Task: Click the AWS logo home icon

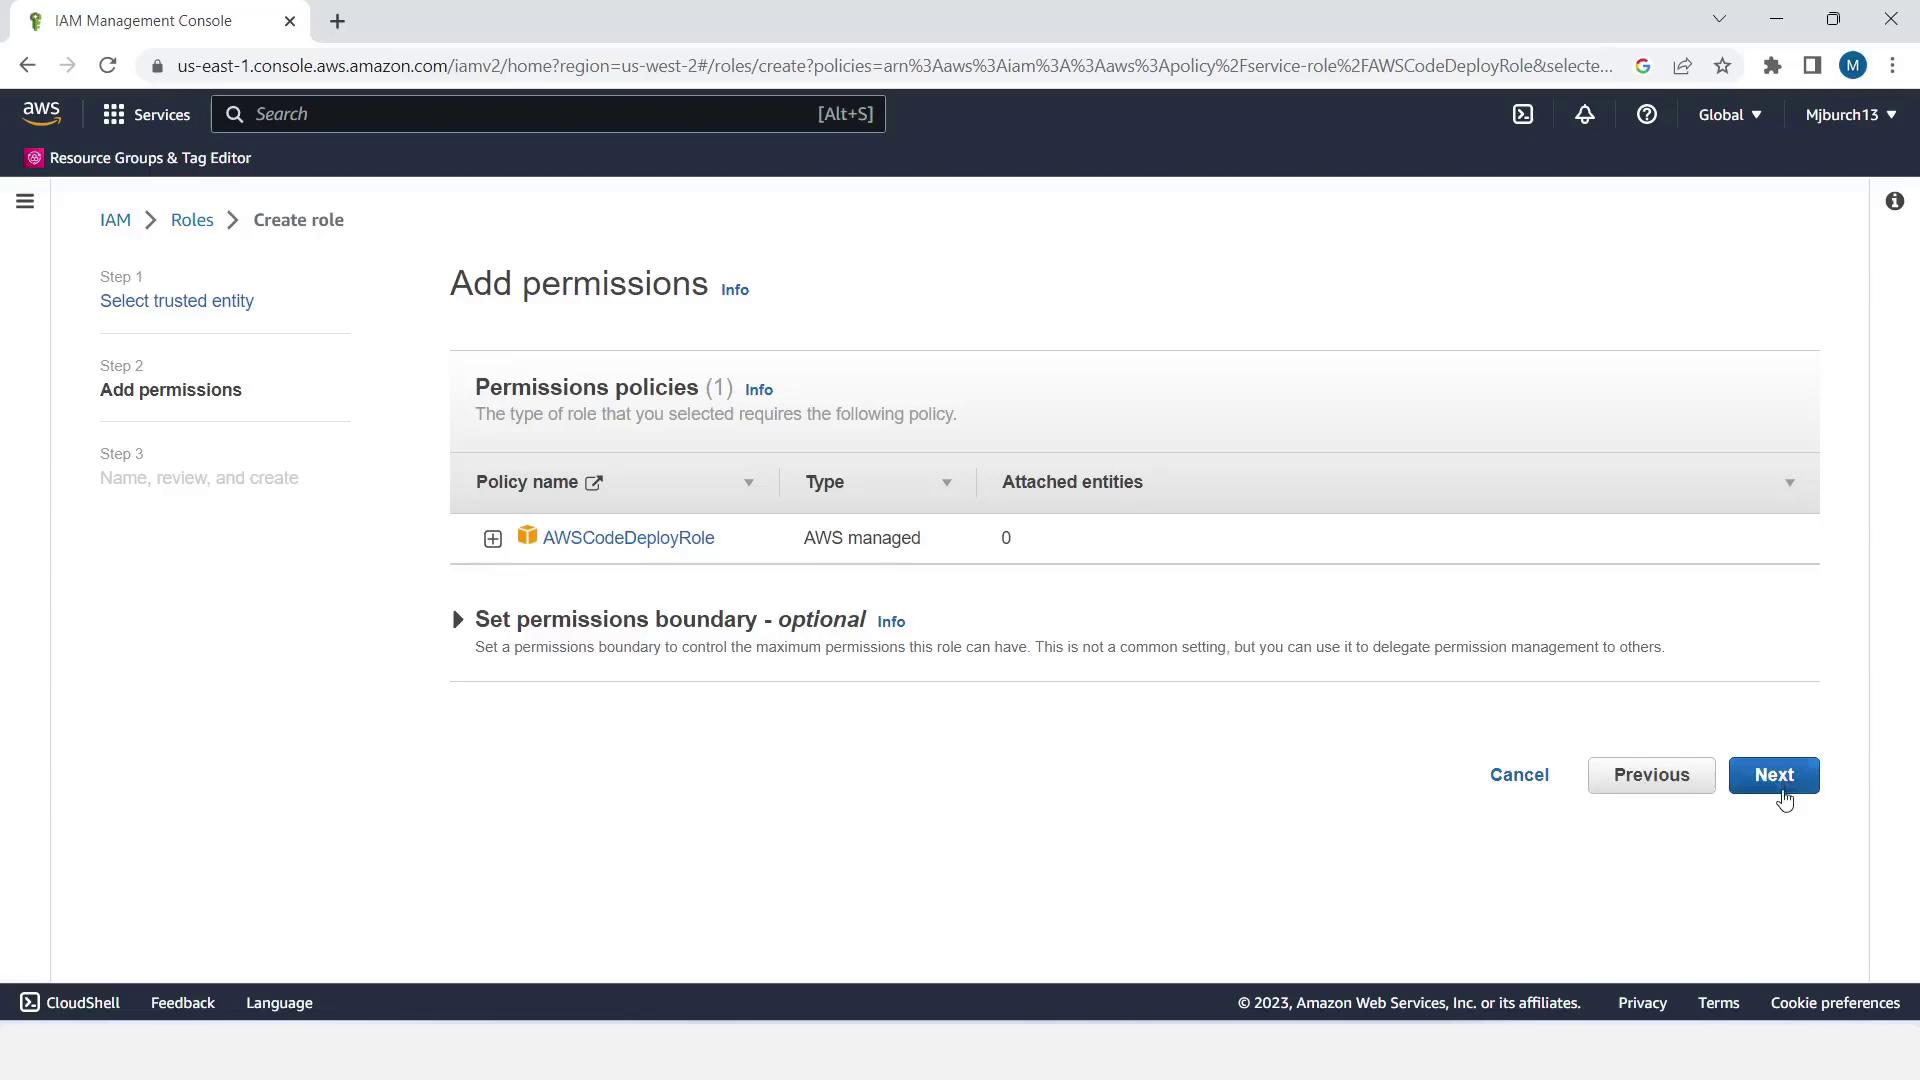Action: (42, 114)
